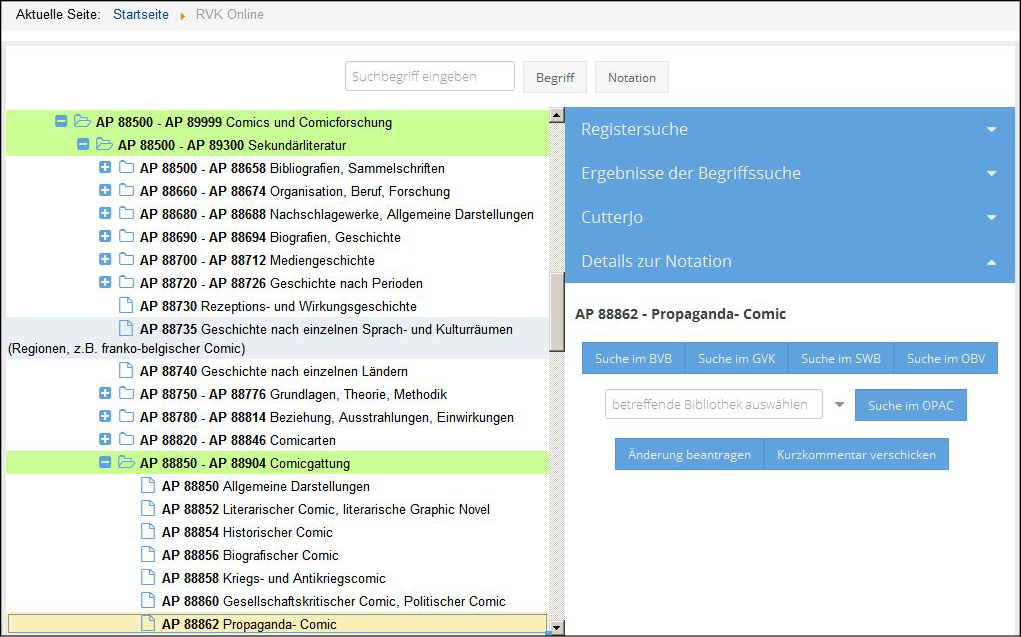The image size is (1021, 637).
Task: Open the Registersuche accordion panel
Action: 789,129
